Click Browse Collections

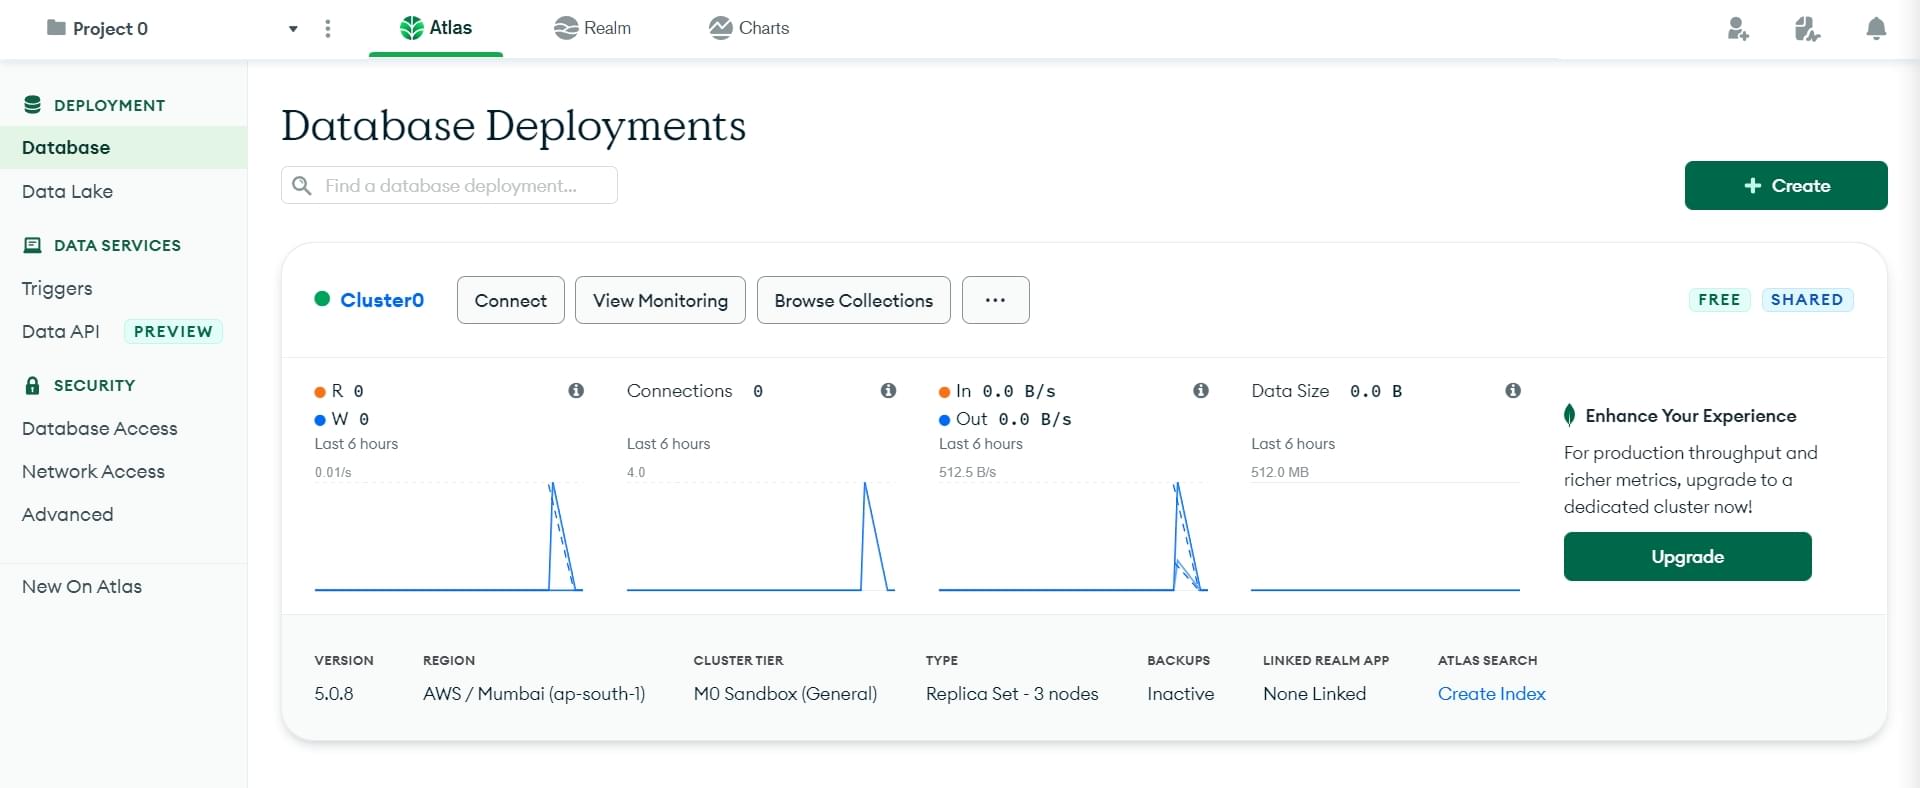coord(854,300)
